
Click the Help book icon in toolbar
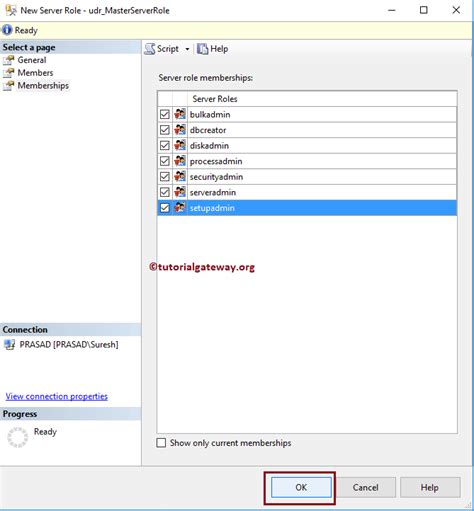(202, 49)
